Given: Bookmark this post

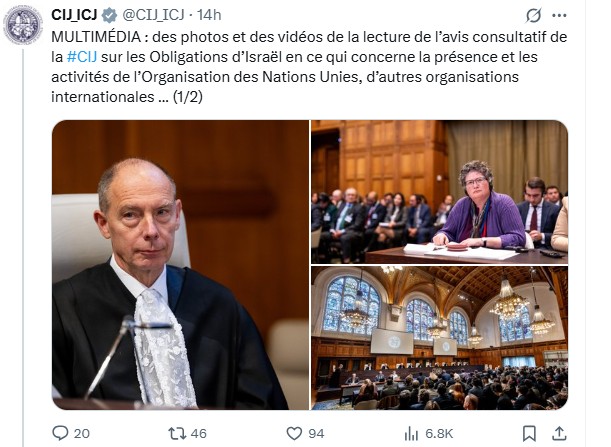Looking at the screenshot, I should point(529,433).
